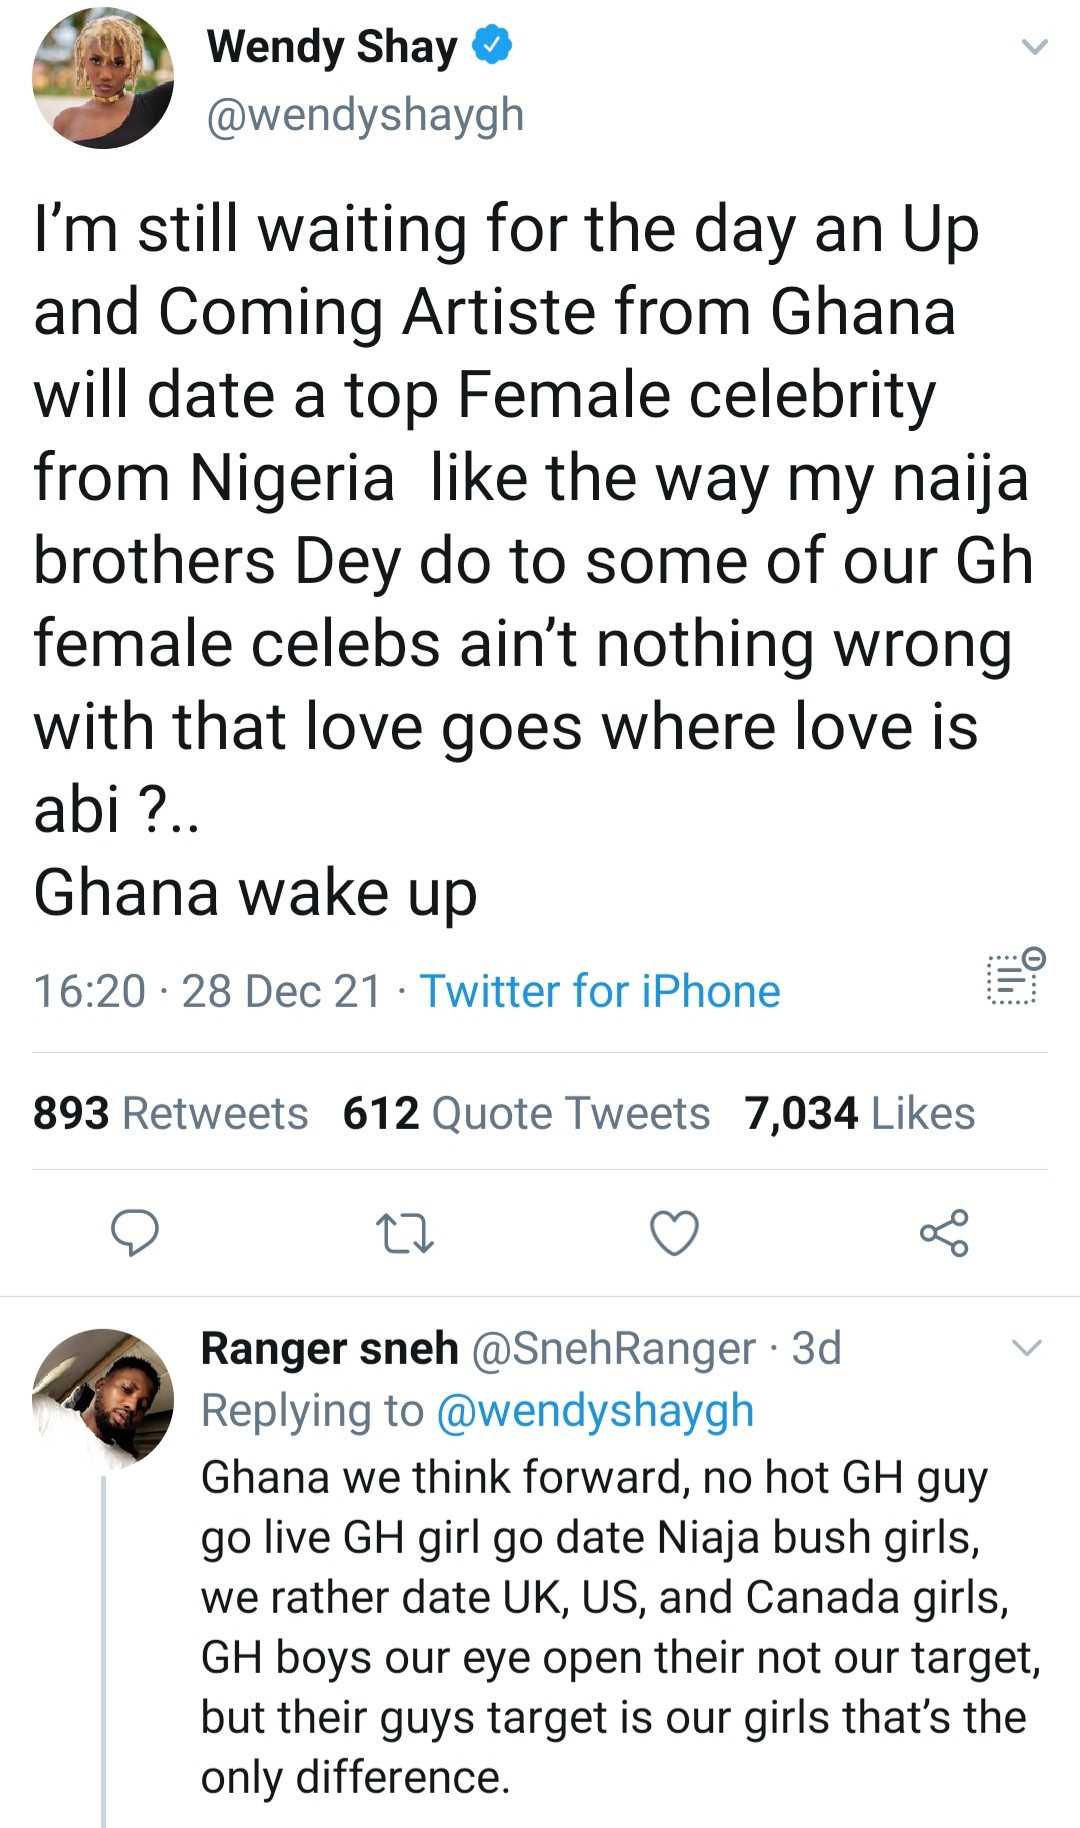Tap the @SnehRanger handle
Screen dimensions: 1080x1828
click(x=612, y=1348)
